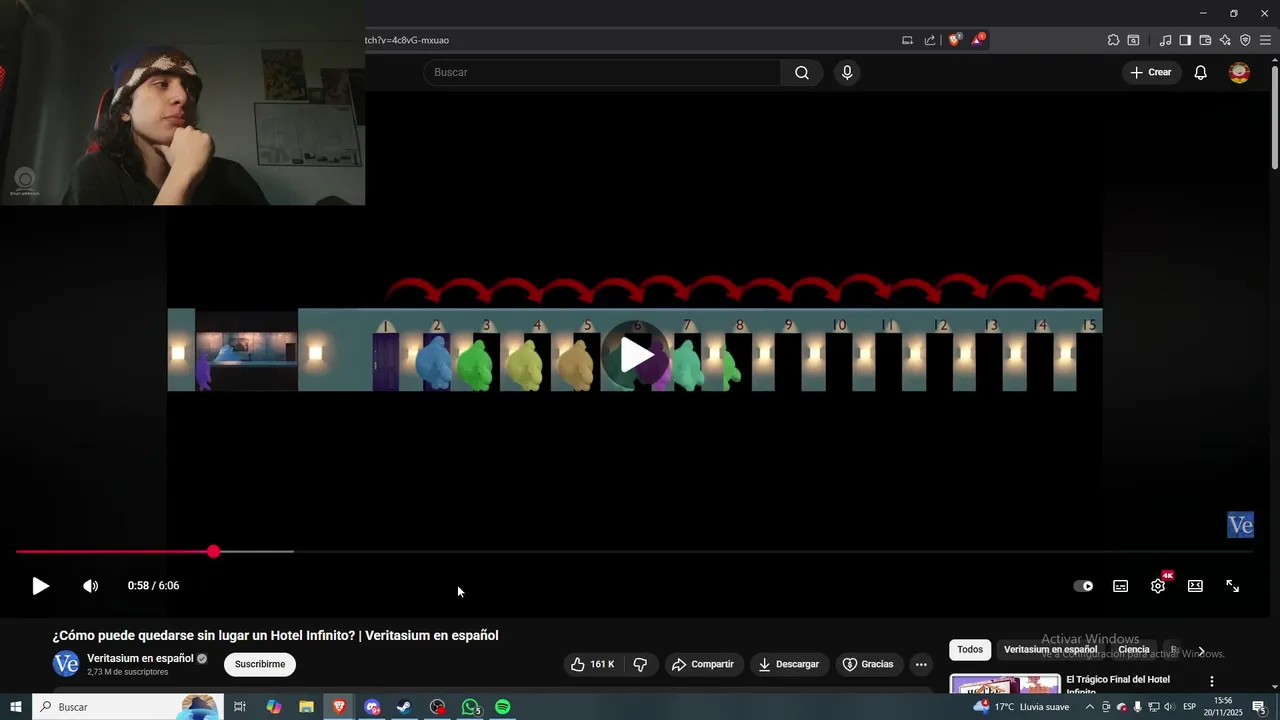Dislike the video with thumbs down
Screen dimensions: 1280x720
pyautogui.click(x=640, y=664)
